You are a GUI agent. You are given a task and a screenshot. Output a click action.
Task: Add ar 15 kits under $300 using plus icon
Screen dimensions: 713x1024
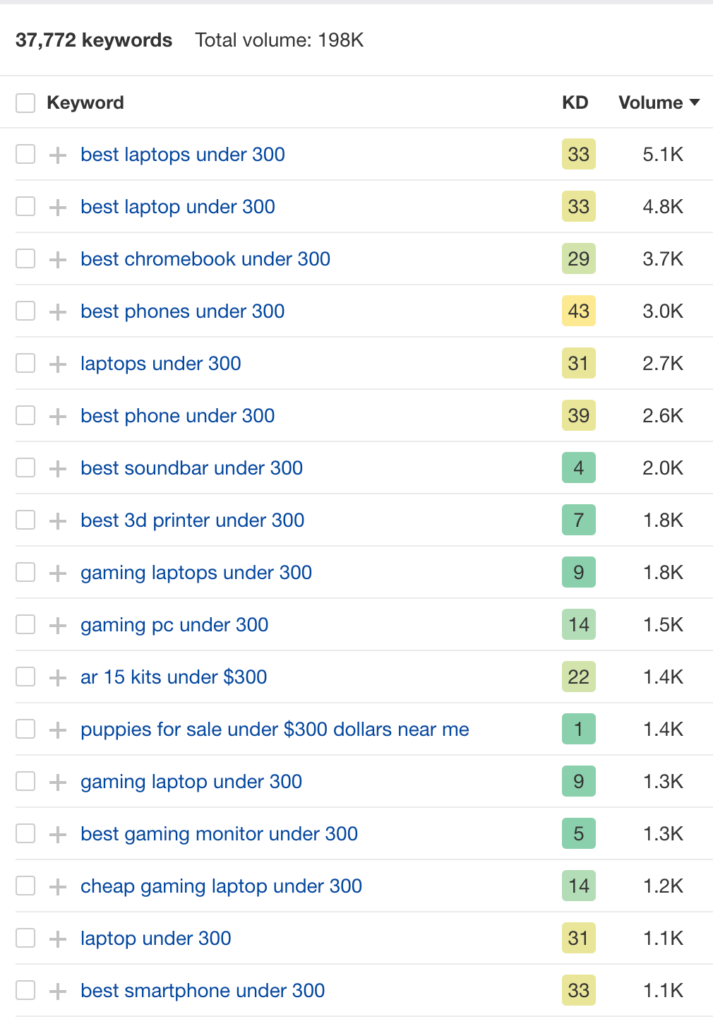pos(57,677)
